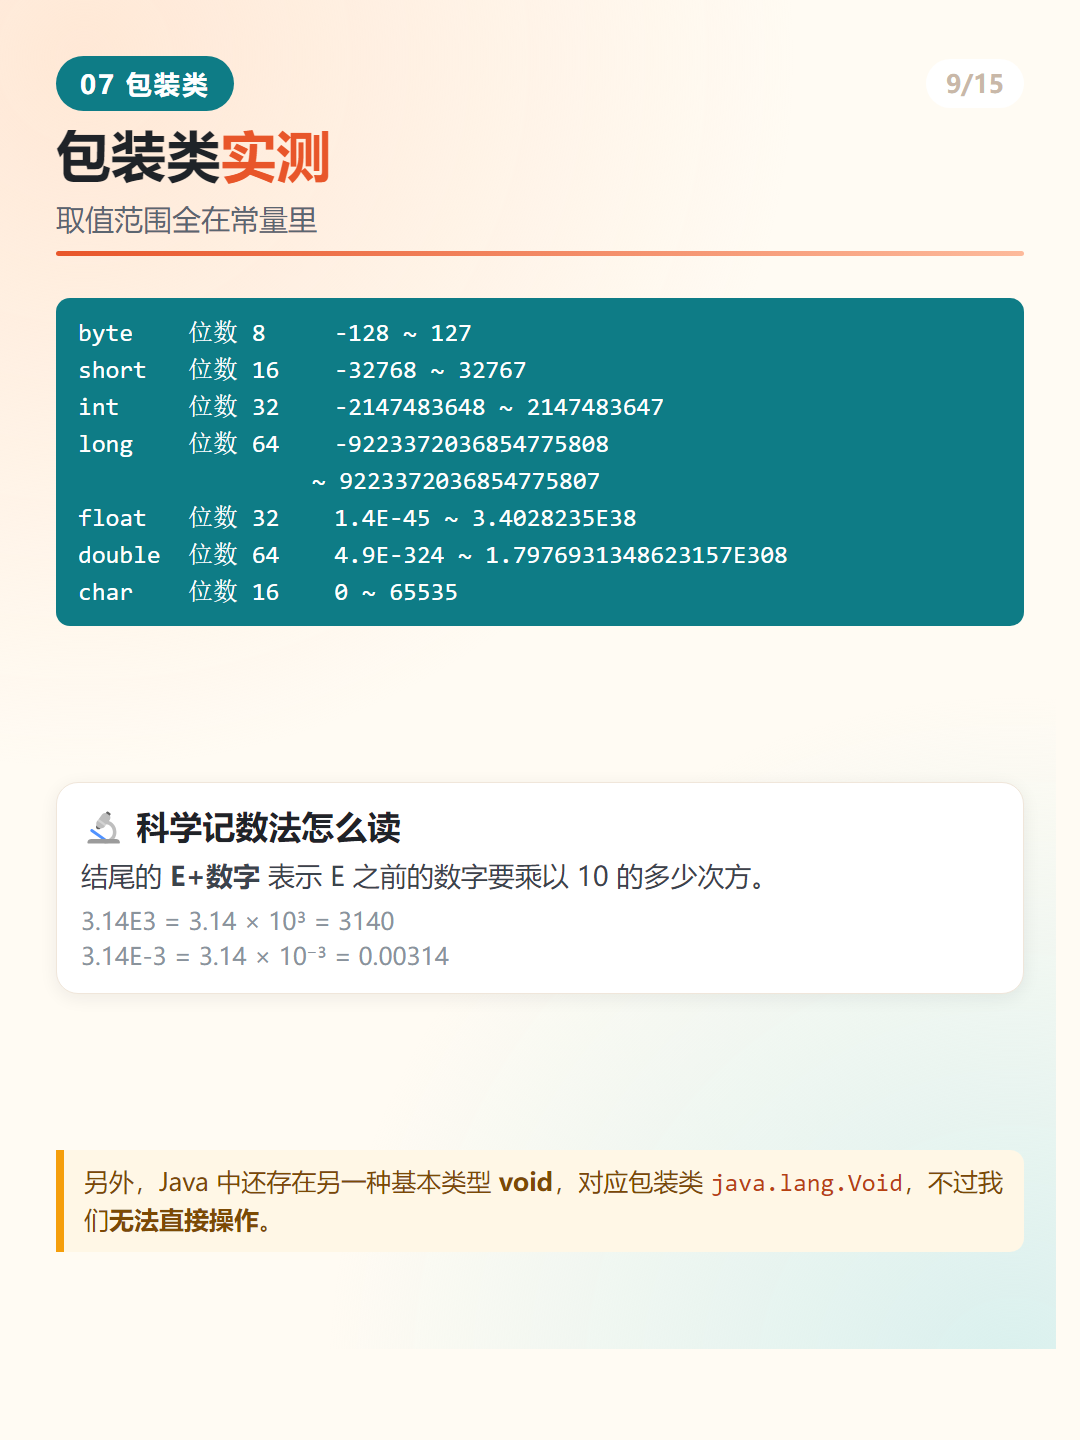
Task: Click the int type name
Action: [x=98, y=407]
